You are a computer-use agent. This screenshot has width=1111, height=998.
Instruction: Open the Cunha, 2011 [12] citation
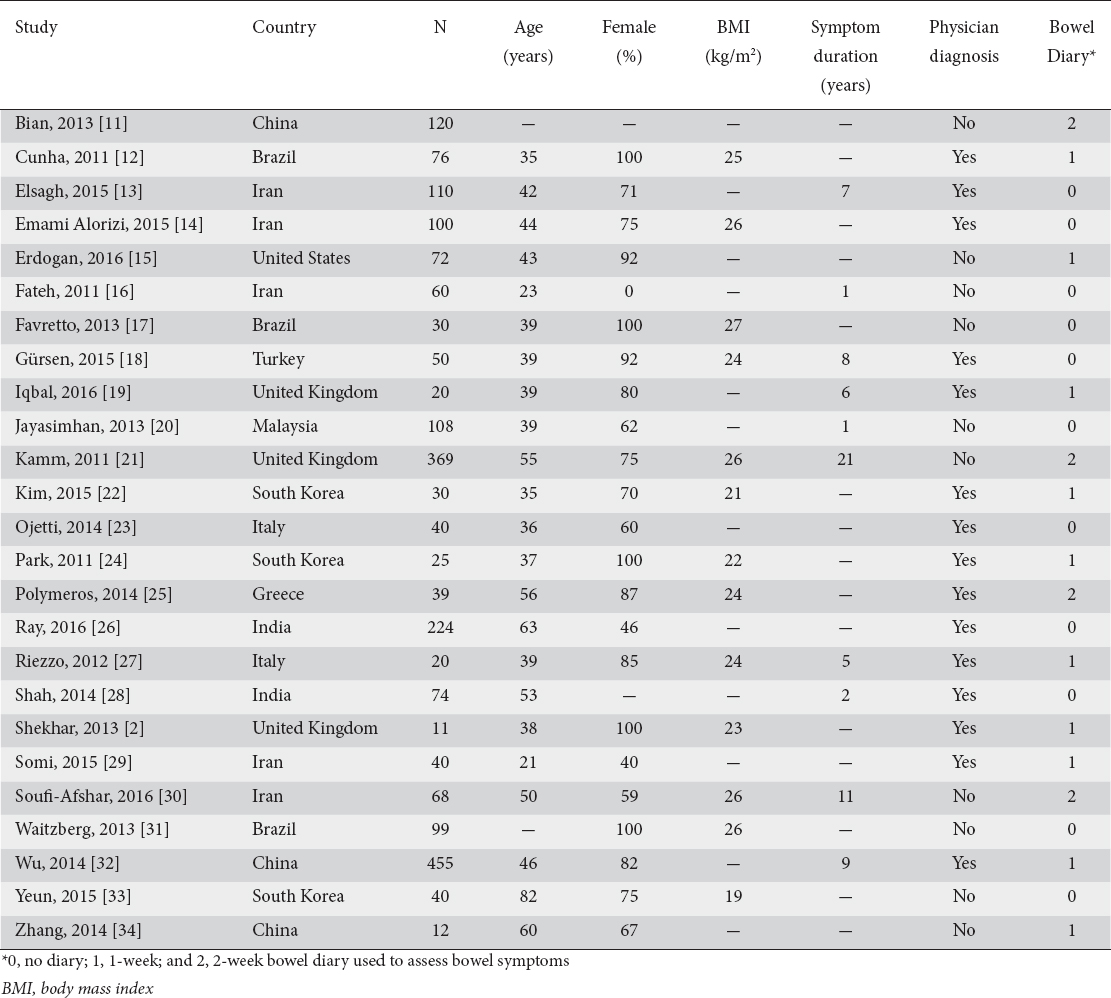click(79, 157)
